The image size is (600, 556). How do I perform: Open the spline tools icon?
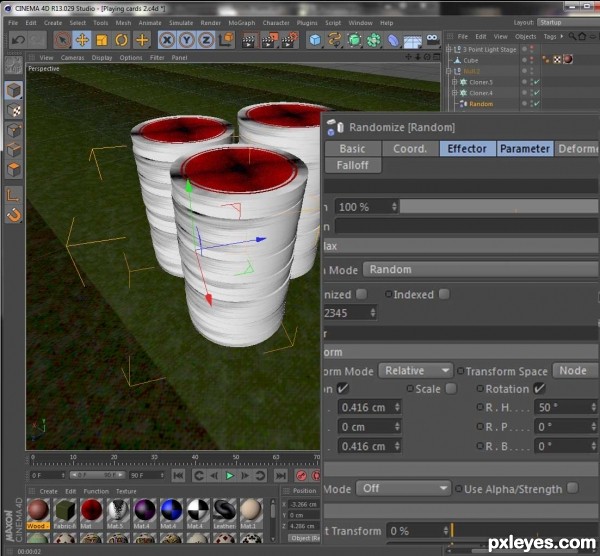[x=334, y=40]
